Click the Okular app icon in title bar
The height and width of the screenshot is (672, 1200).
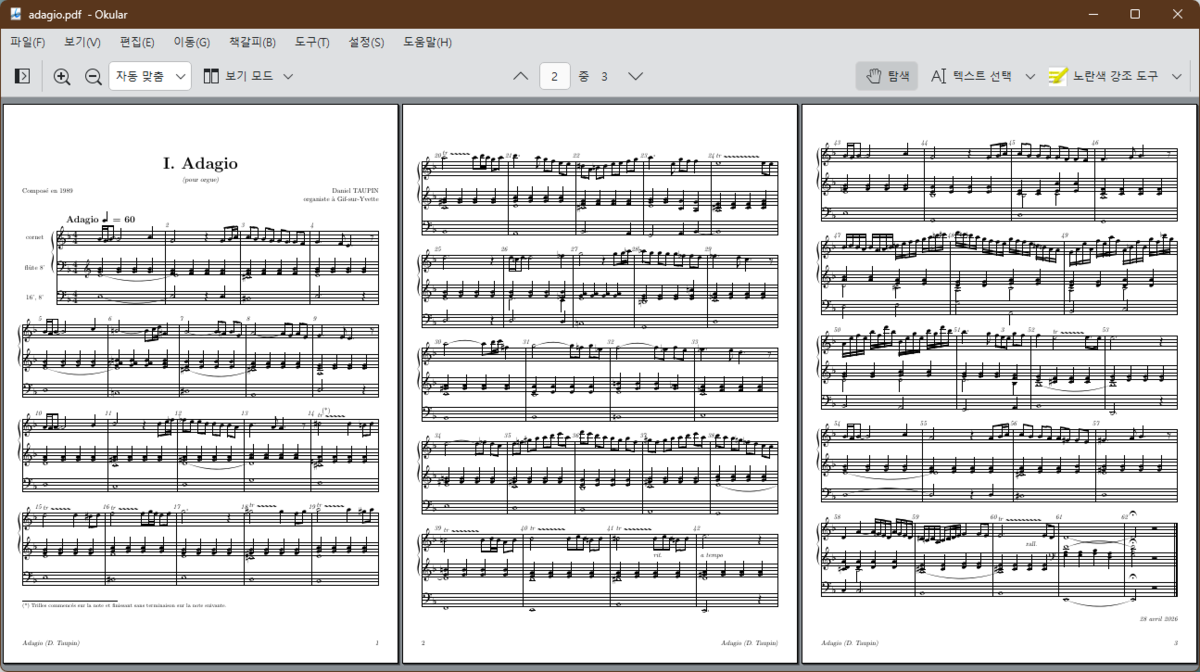coord(16,14)
